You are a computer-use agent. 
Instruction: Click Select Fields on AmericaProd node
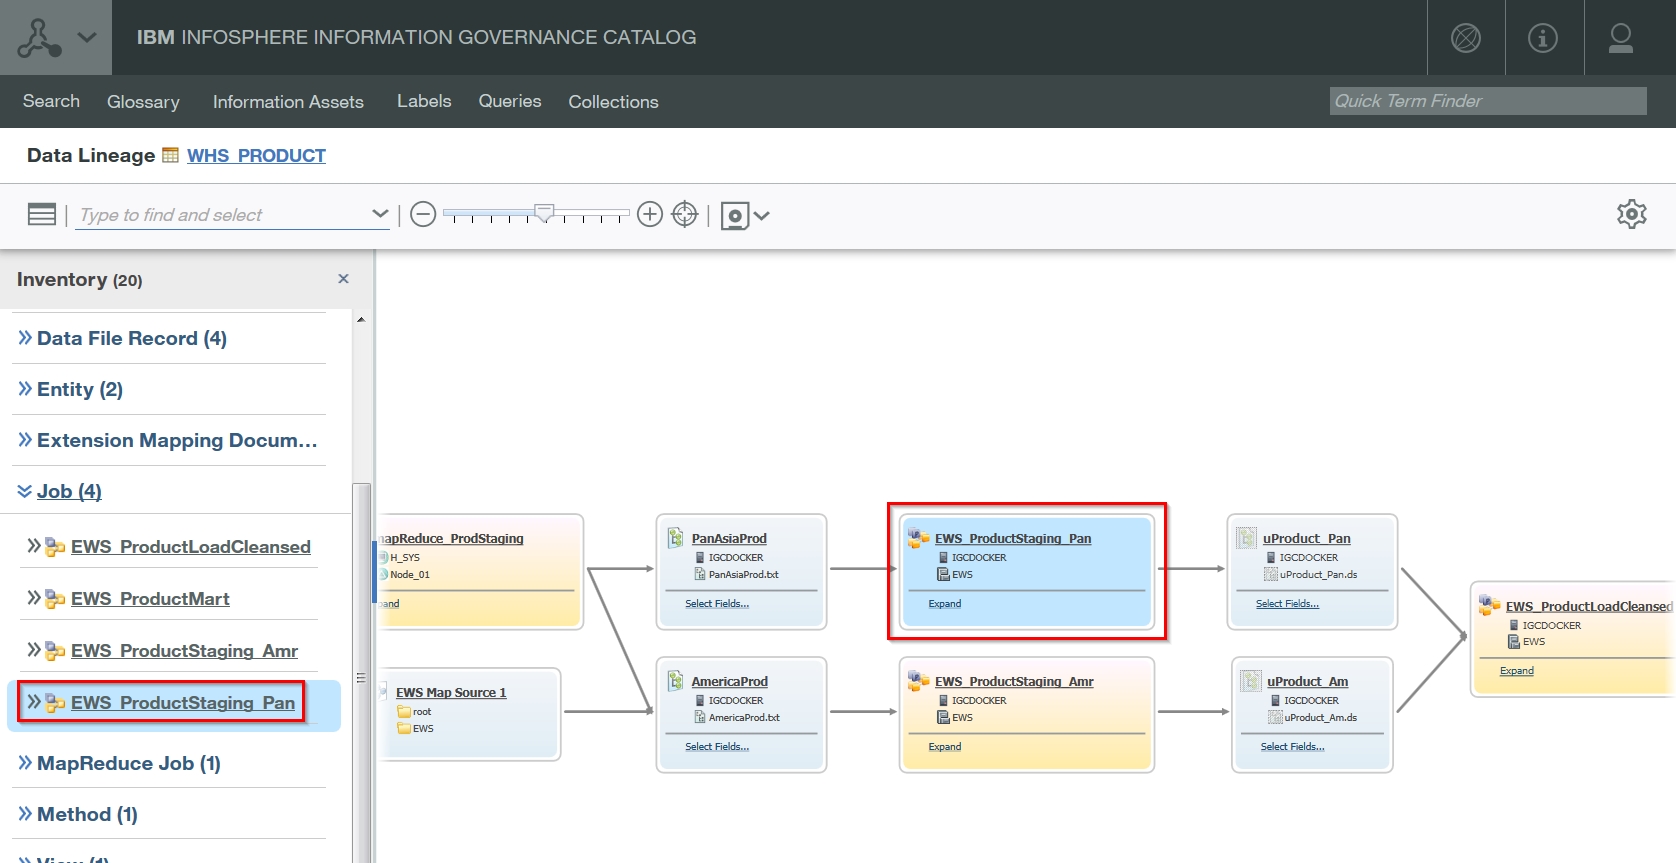[x=717, y=747]
